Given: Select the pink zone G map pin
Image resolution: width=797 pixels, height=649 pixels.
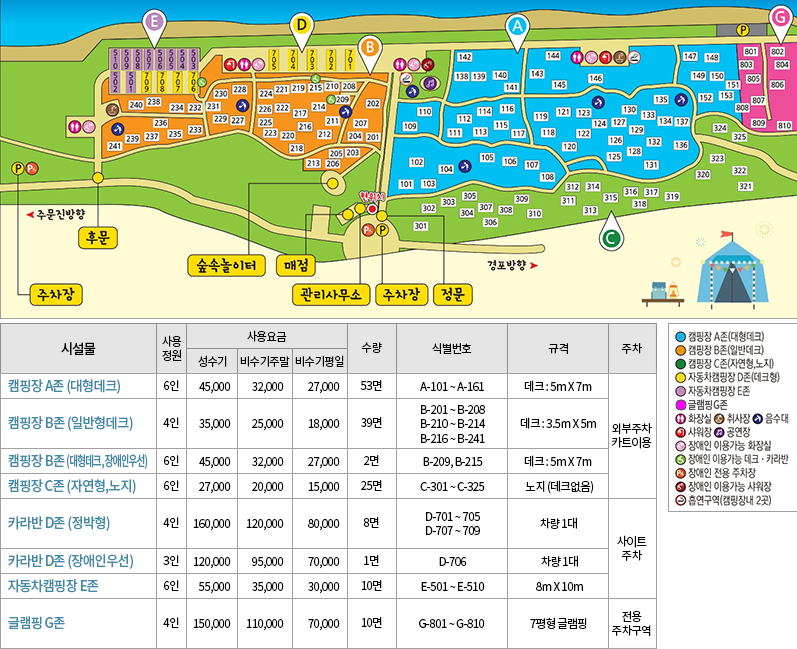Looking at the screenshot, I should tap(781, 17).
